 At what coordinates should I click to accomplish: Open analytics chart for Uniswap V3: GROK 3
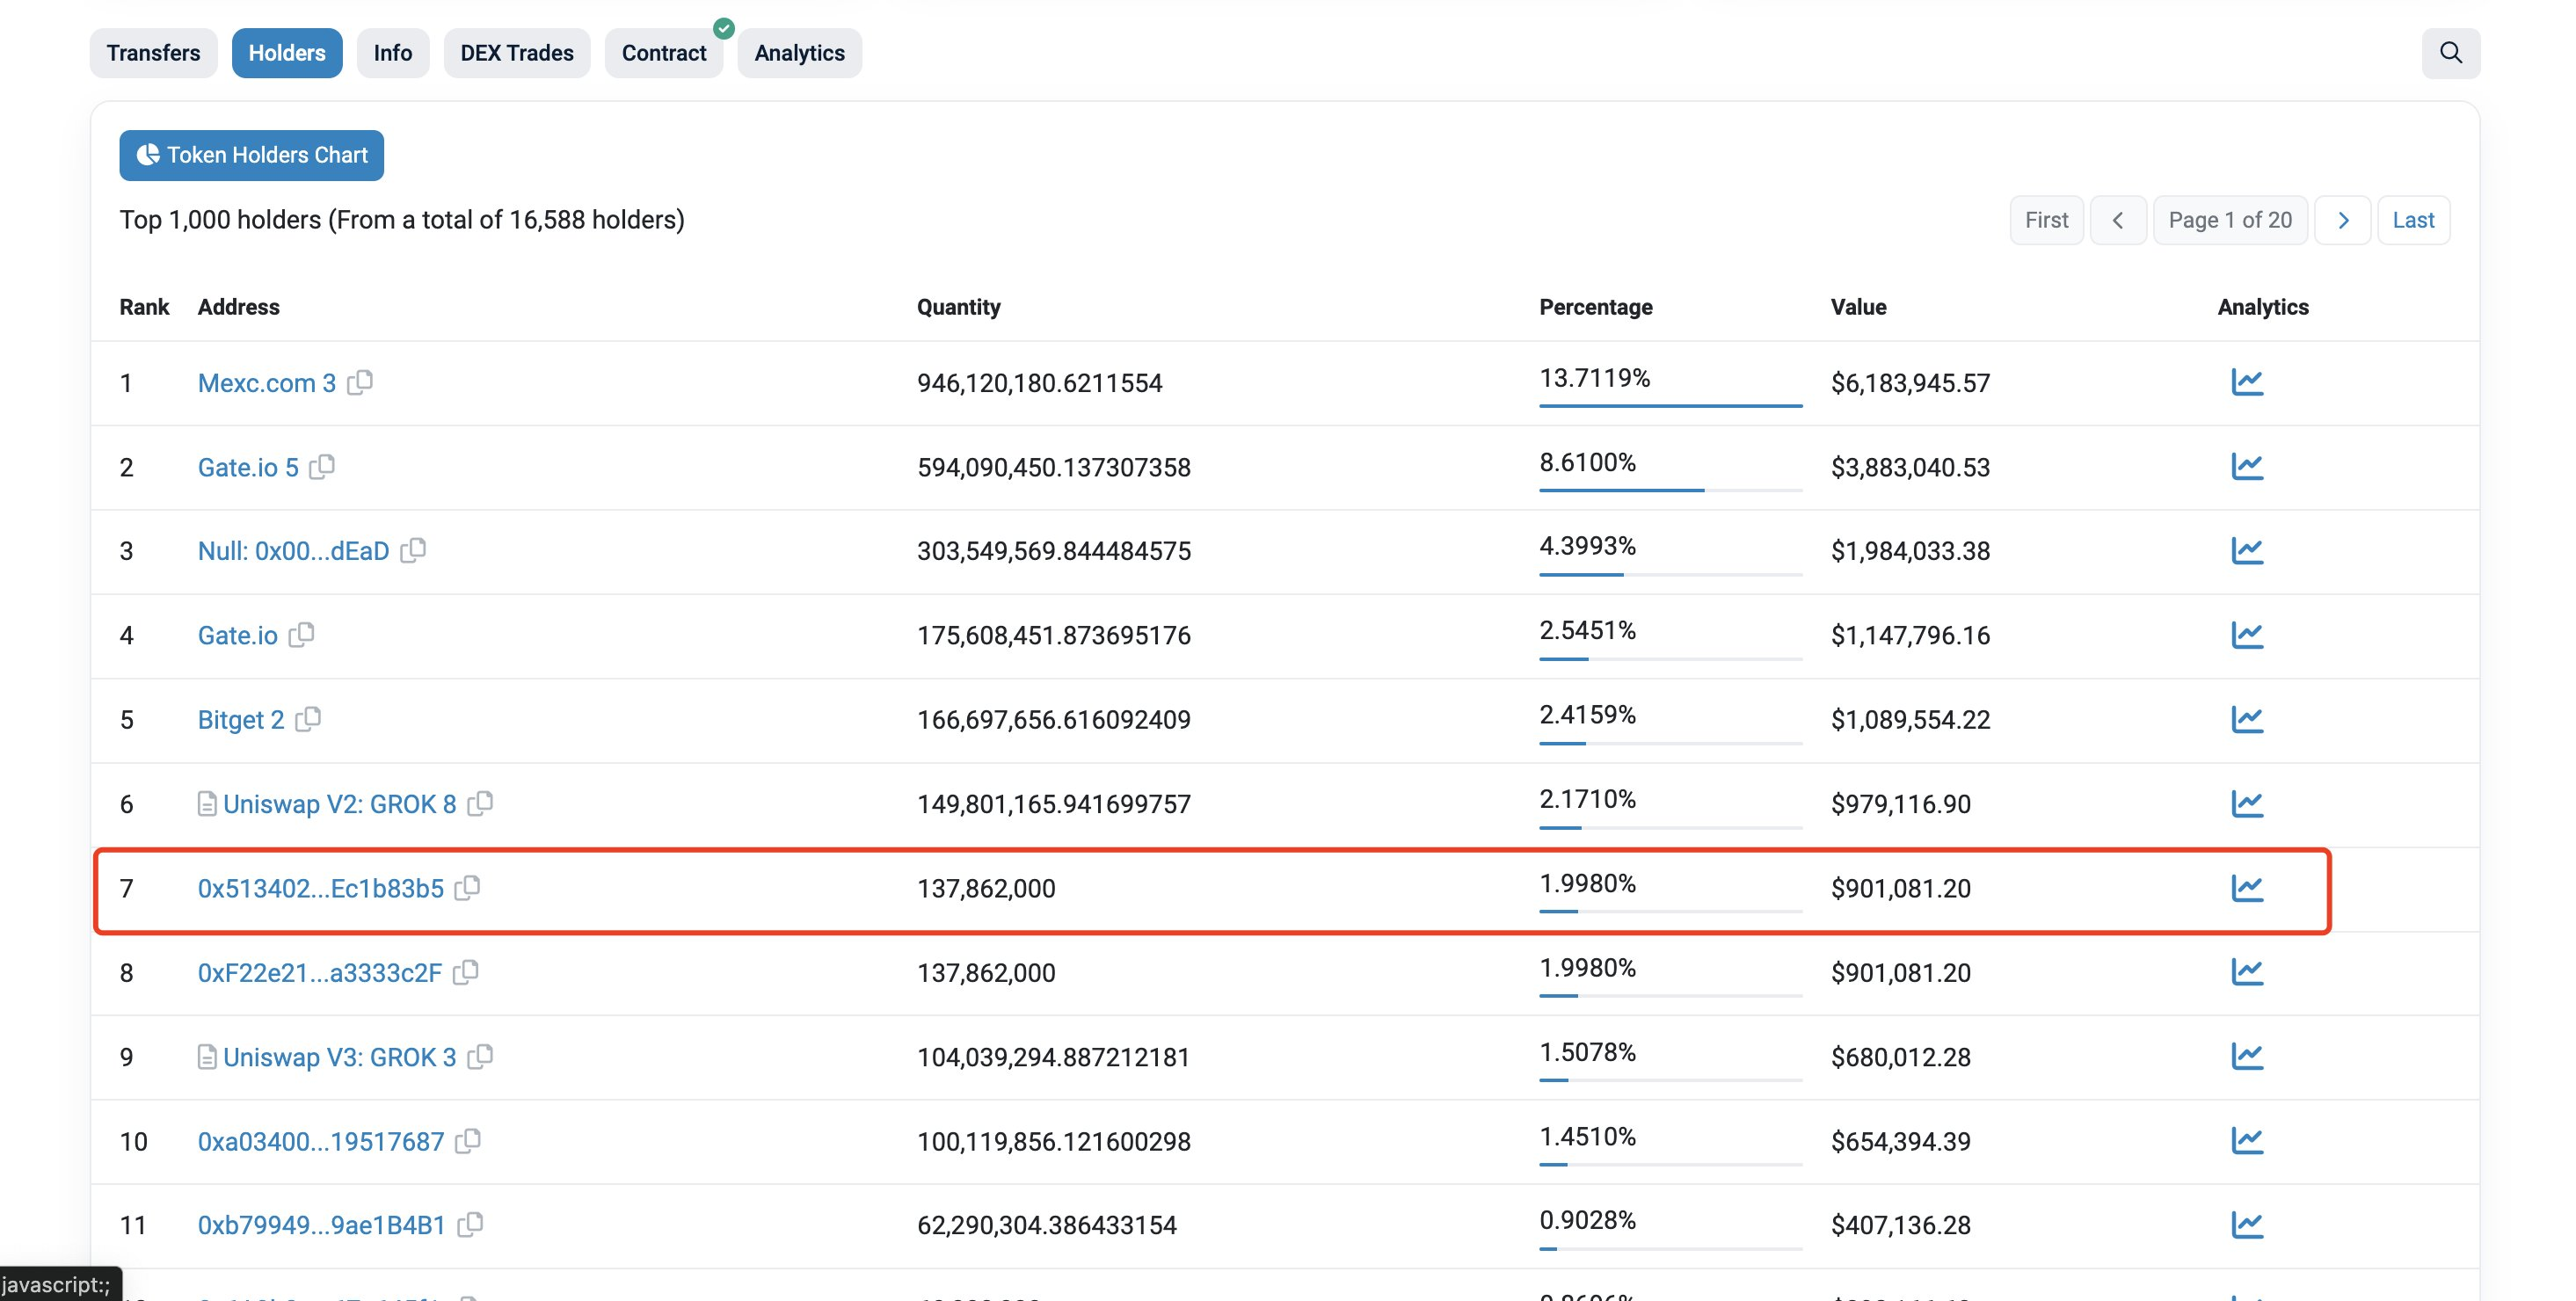click(x=2247, y=1057)
